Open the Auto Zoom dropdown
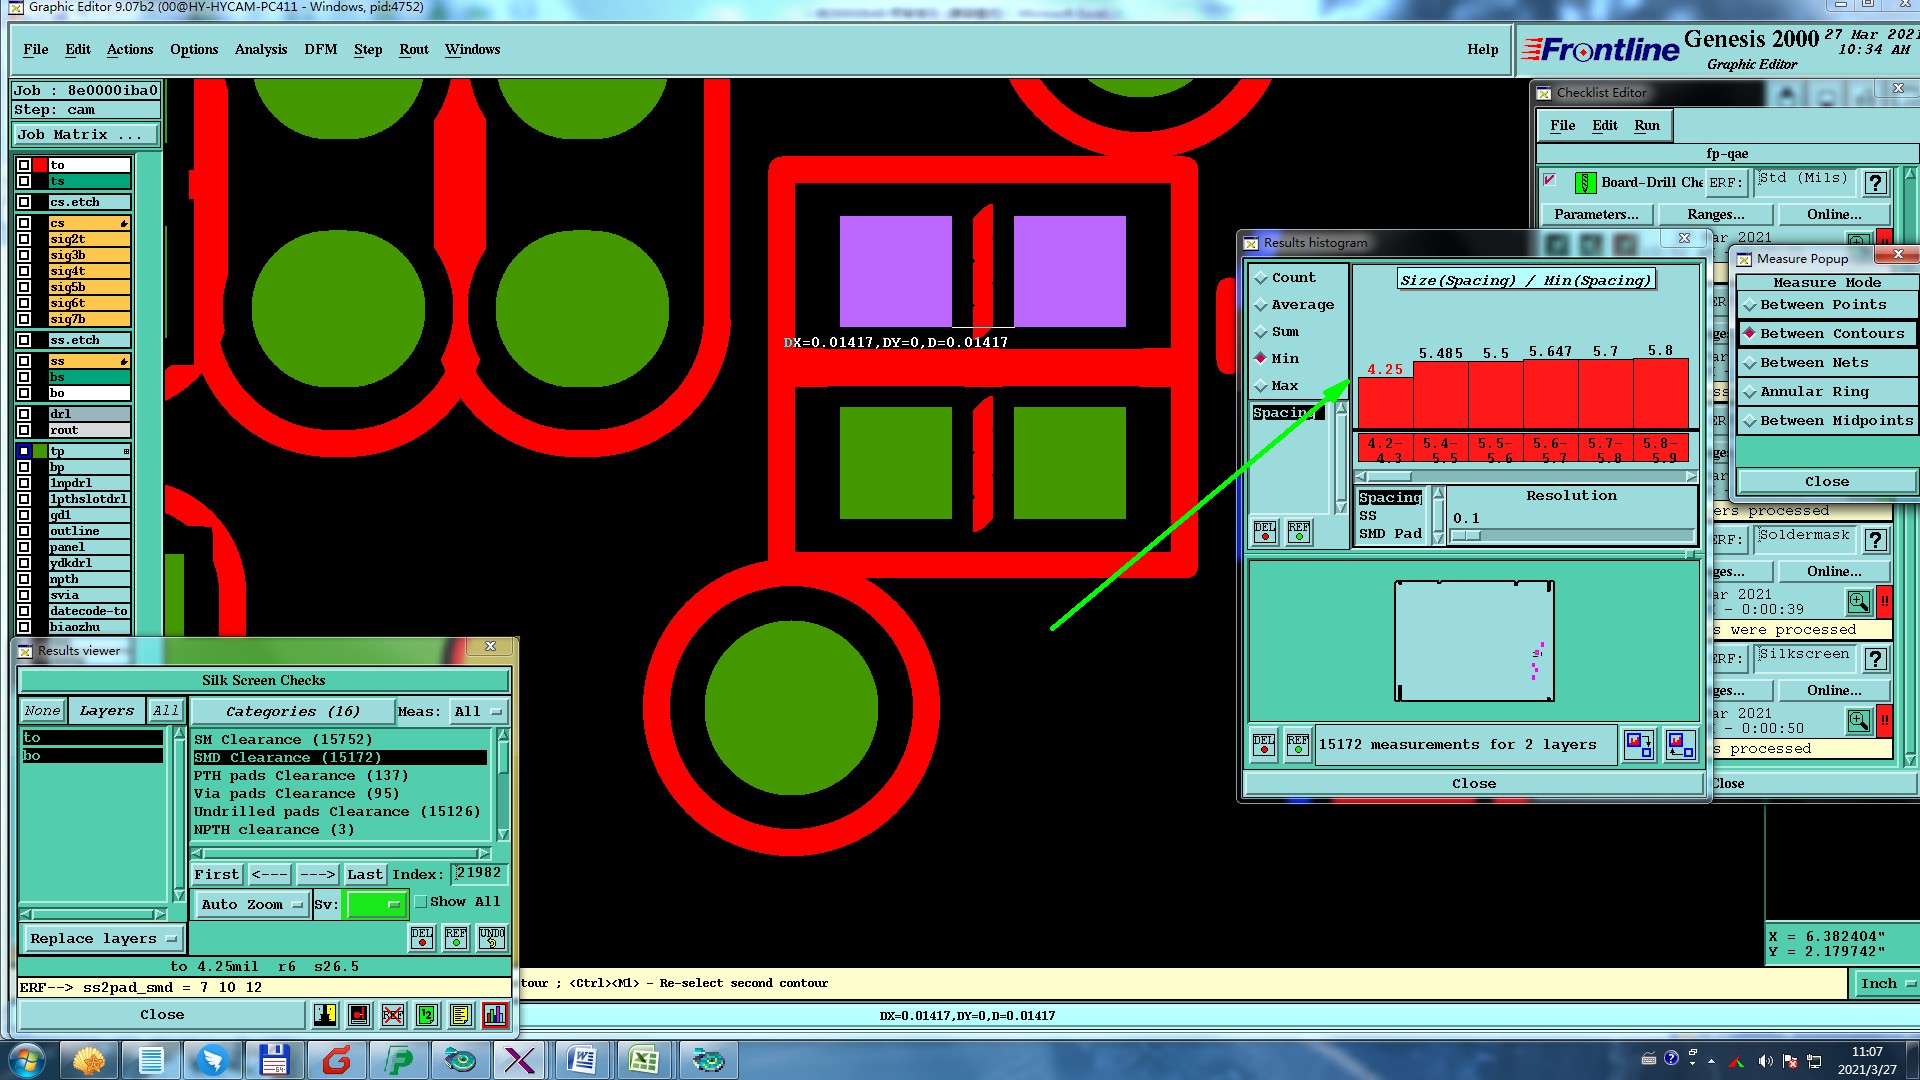The image size is (1920, 1080). 251,905
